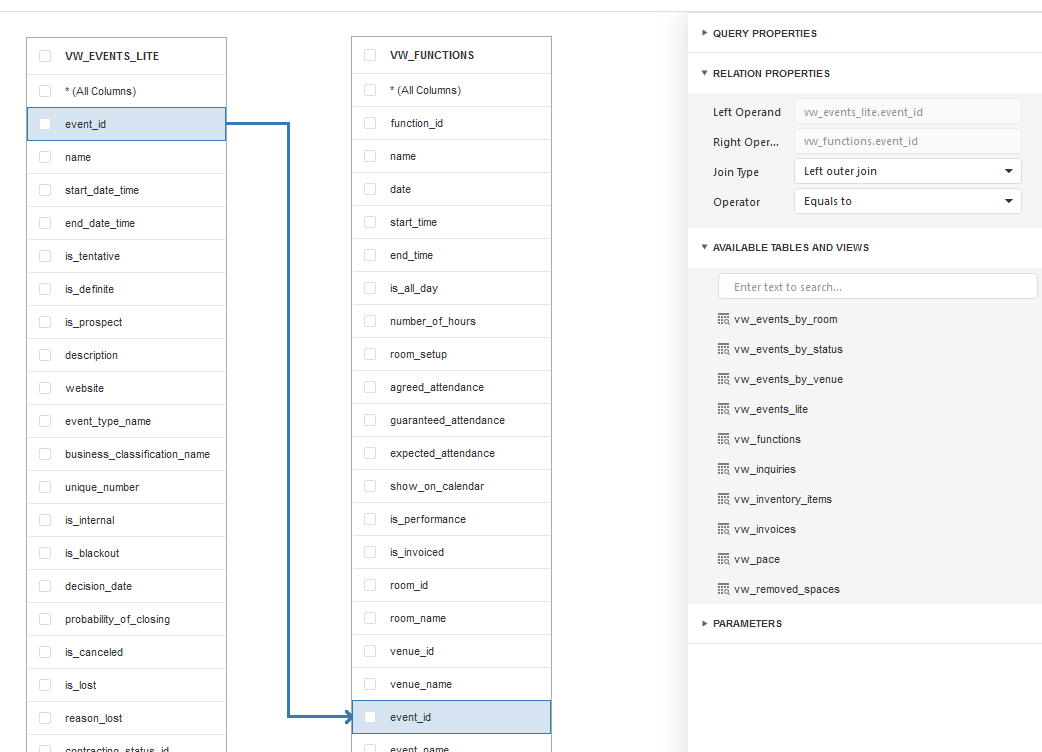Viewport: 1042px width, 752px height.
Task: Select the show_on_calendar column row
Action: point(451,486)
